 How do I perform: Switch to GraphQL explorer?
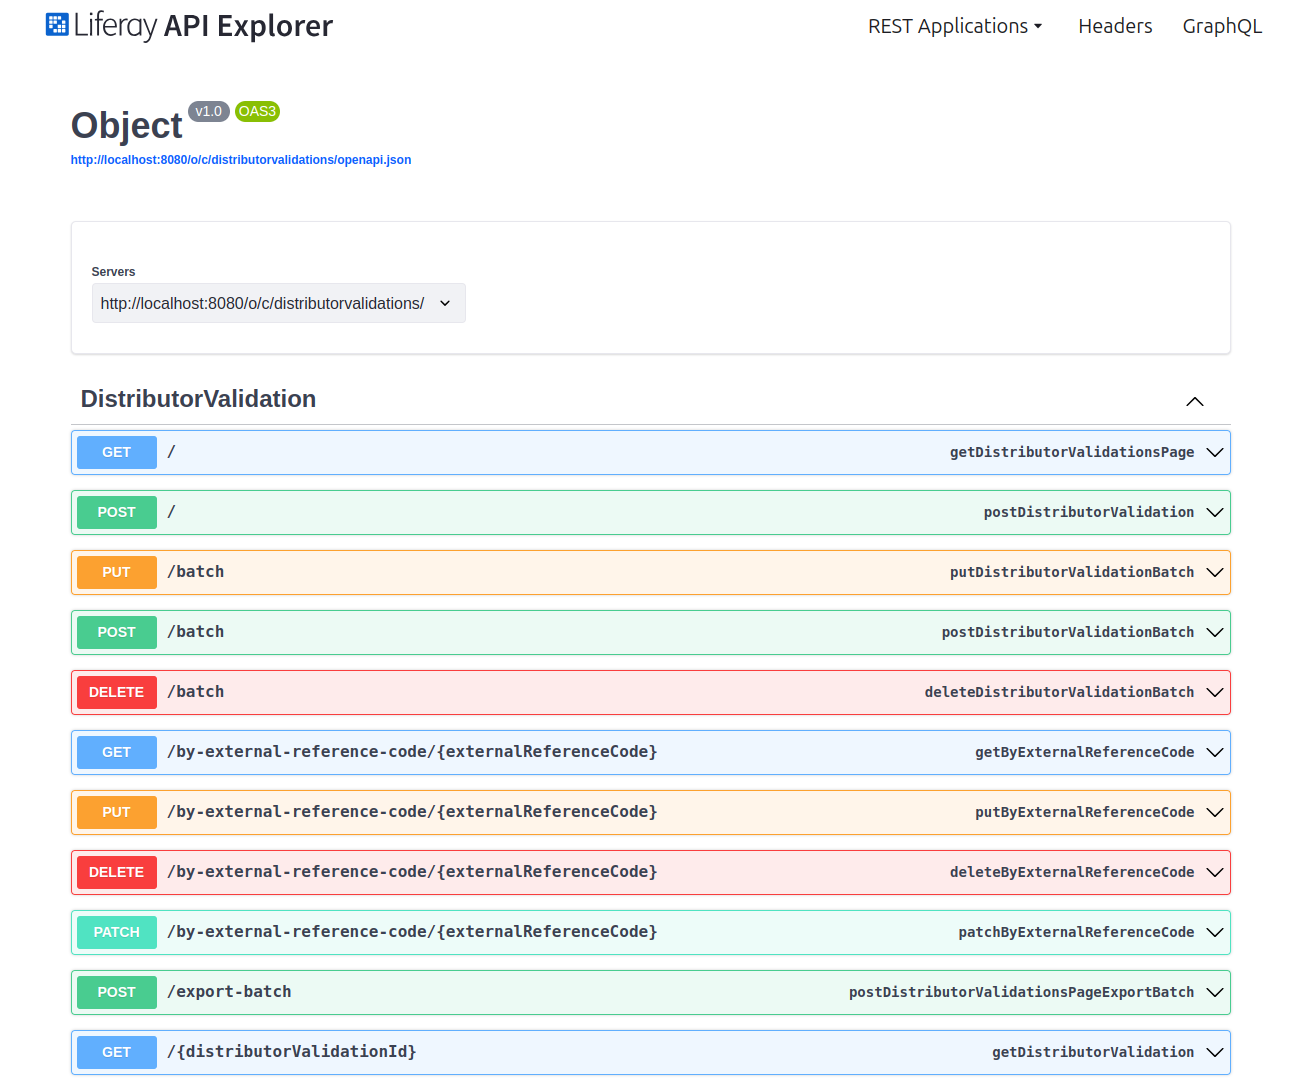coord(1221,26)
